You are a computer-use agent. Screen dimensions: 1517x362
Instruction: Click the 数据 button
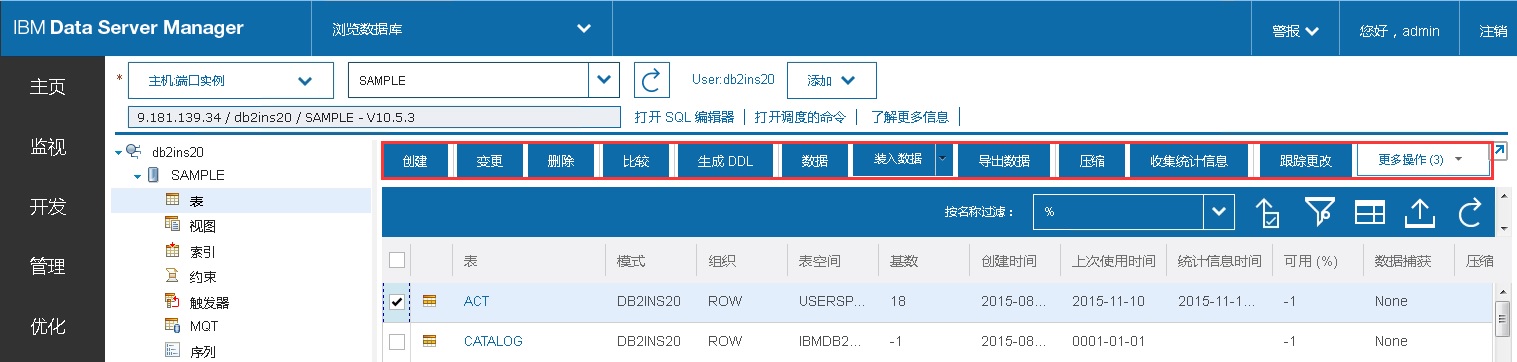point(815,161)
